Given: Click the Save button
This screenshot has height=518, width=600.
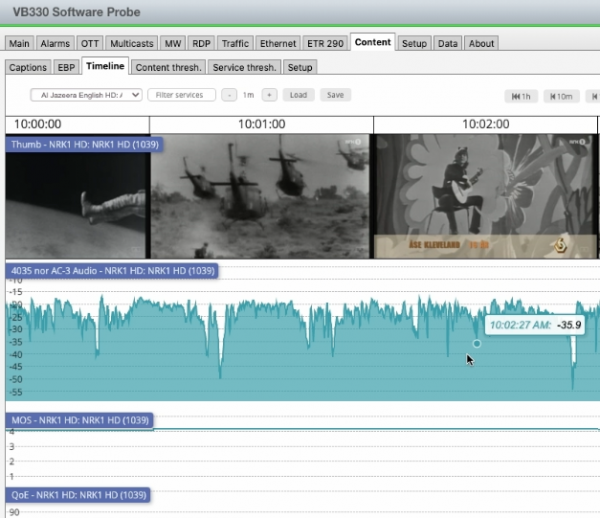Looking at the screenshot, I should point(334,95).
